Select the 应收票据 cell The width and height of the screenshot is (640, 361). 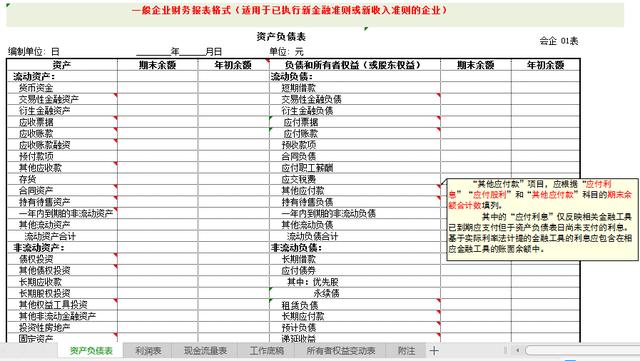62,122
